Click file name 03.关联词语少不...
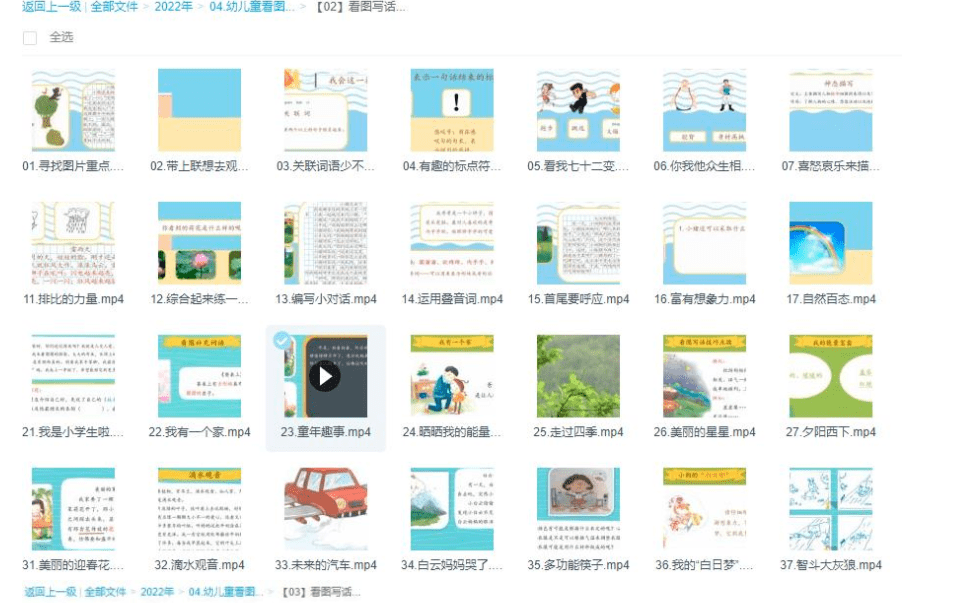Screen dimensions: 973x603 click(325, 166)
